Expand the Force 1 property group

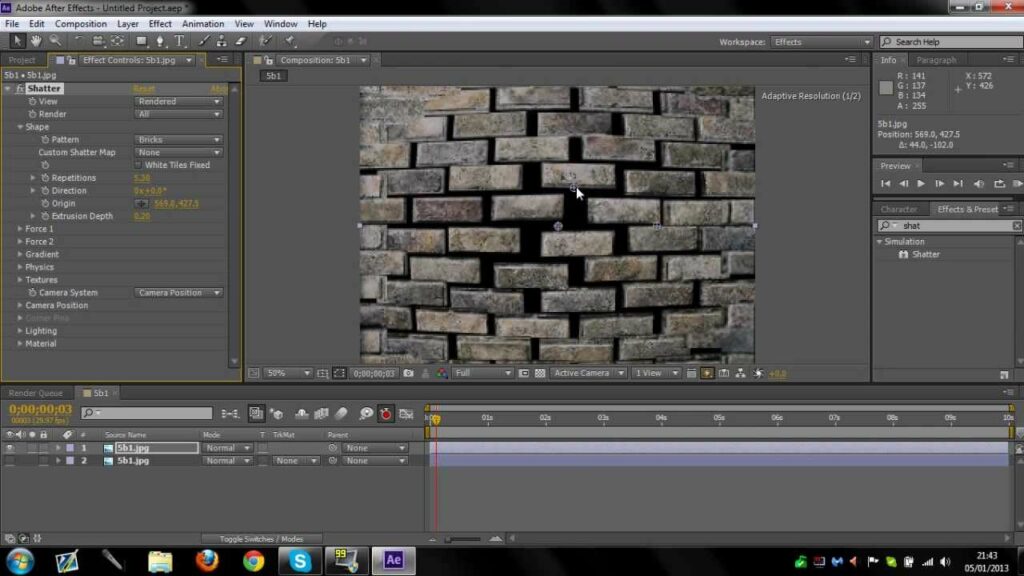pos(19,229)
